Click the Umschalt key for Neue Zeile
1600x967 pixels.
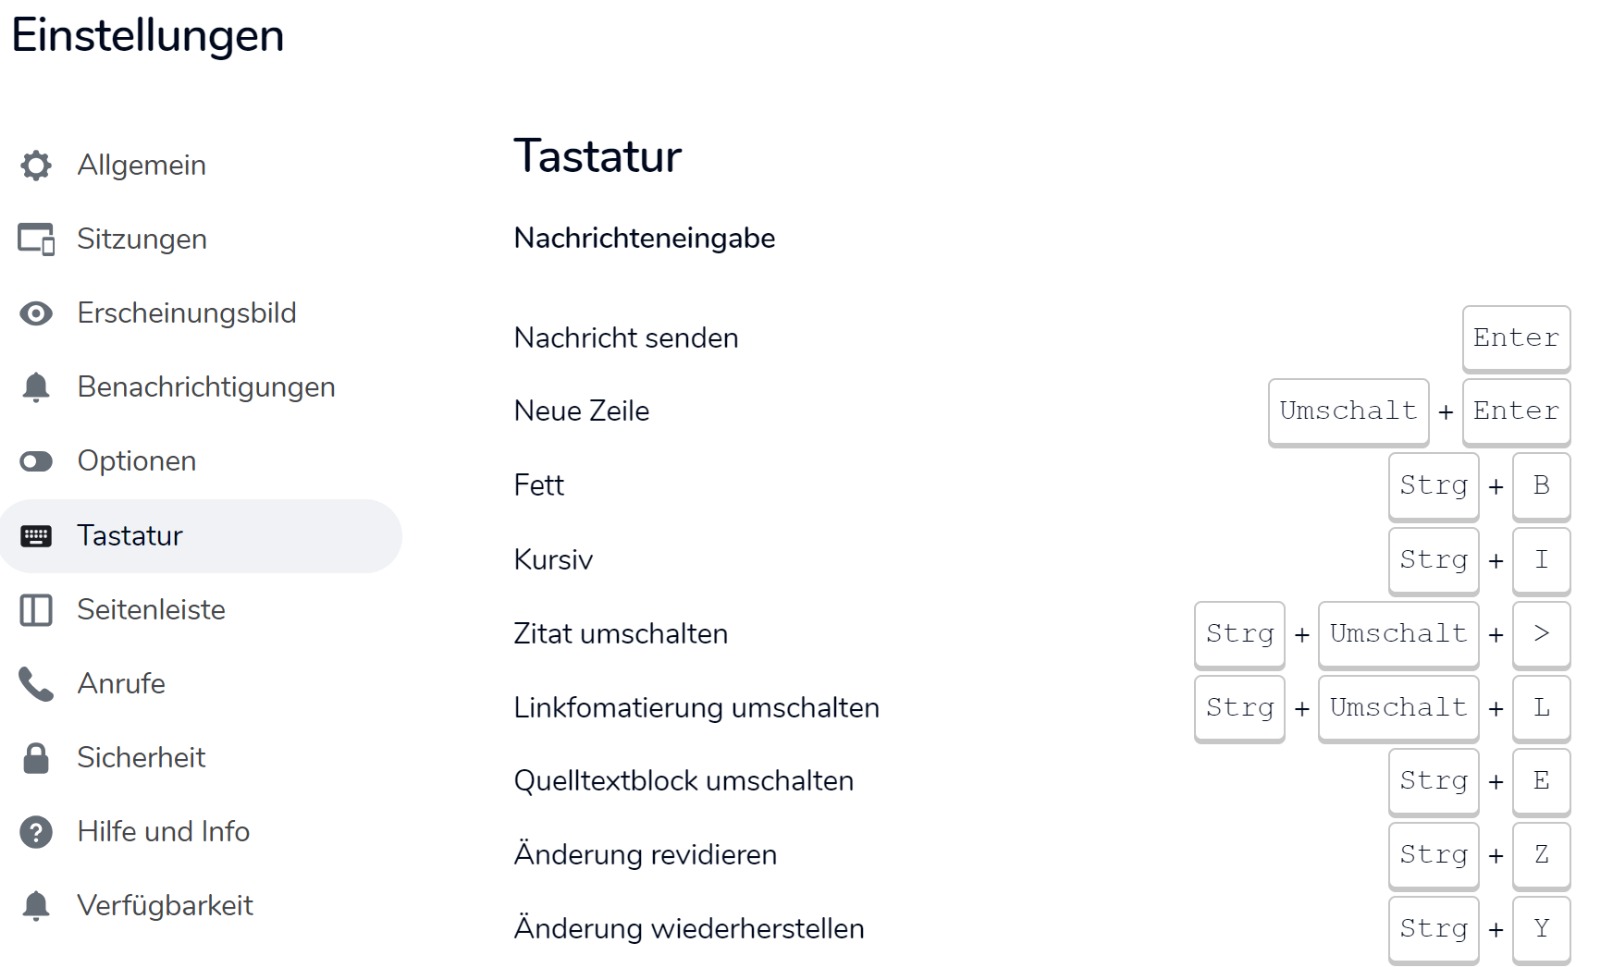click(1348, 411)
